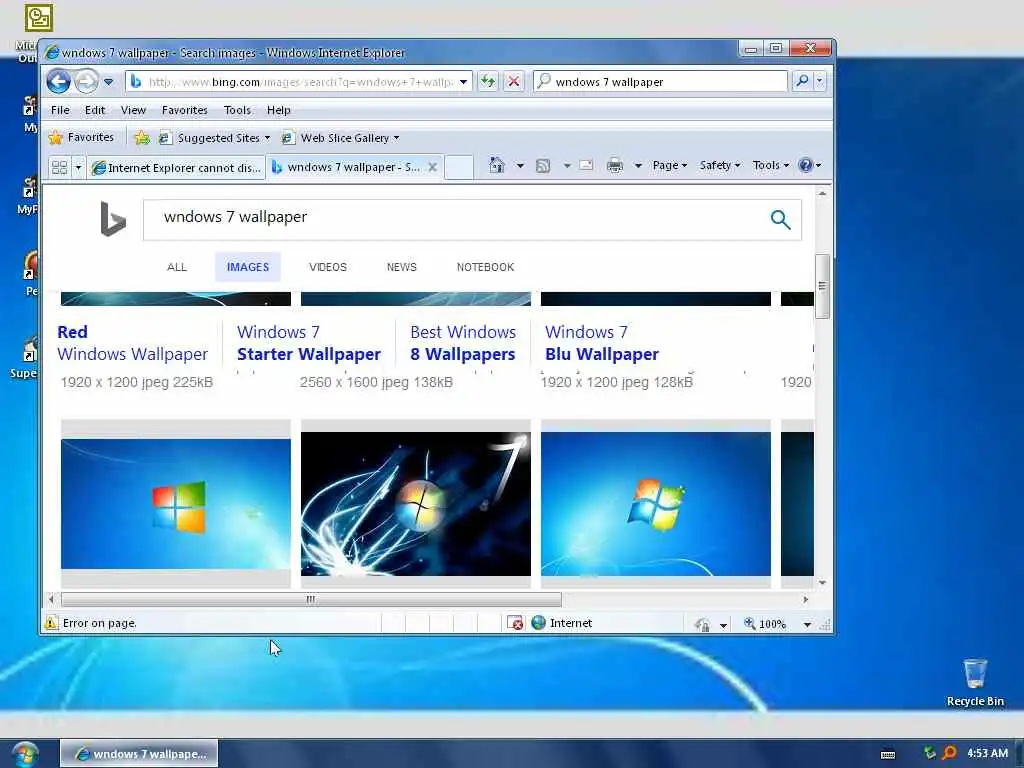Switch to Internet Explorer cannot display tab

pos(177,168)
